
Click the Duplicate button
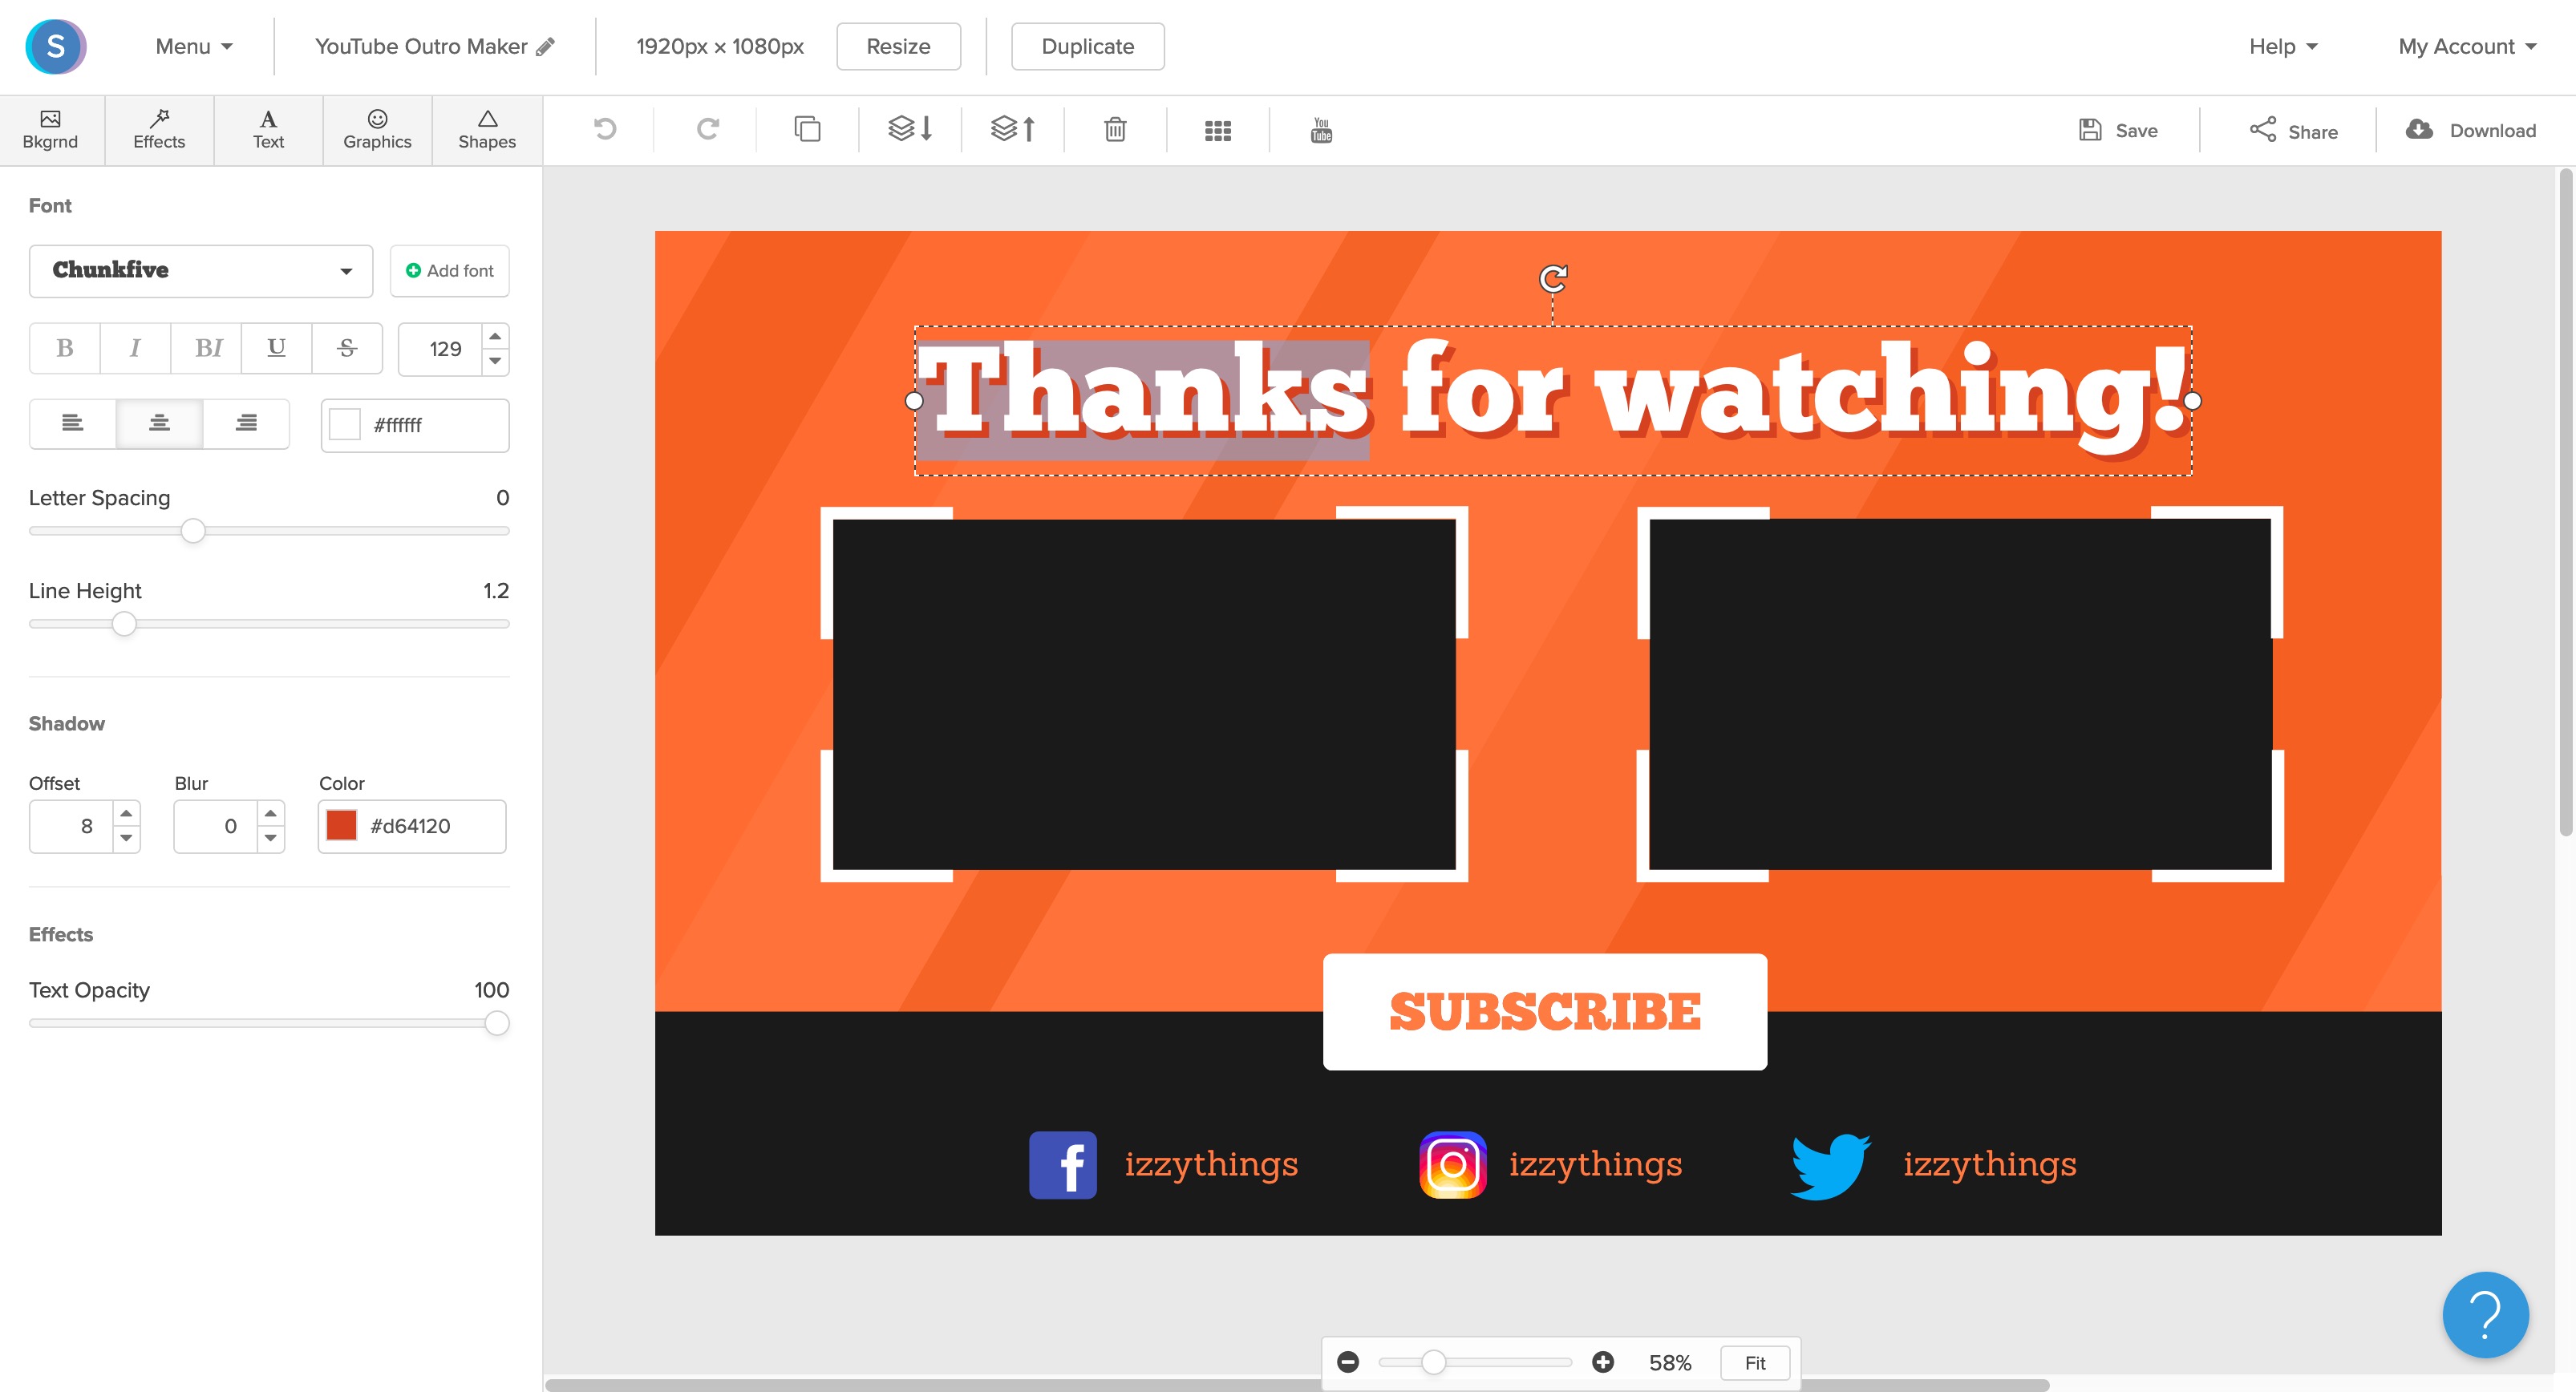pyautogui.click(x=1087, y=46)
